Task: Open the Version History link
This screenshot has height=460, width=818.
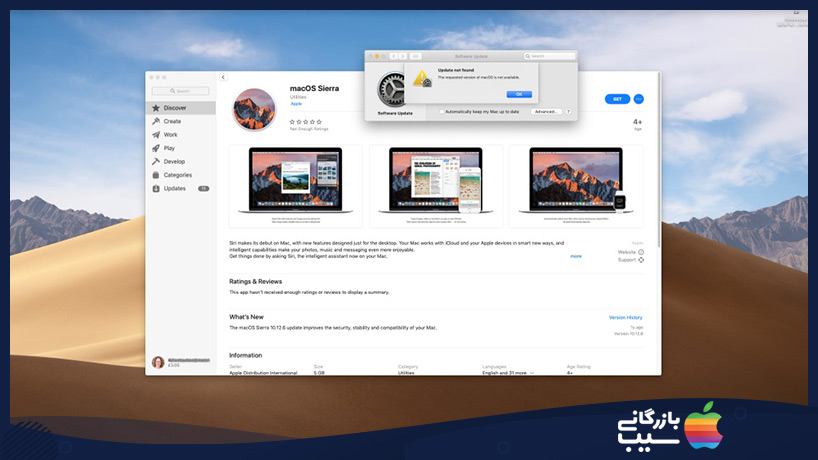Action: click(625, 317)
